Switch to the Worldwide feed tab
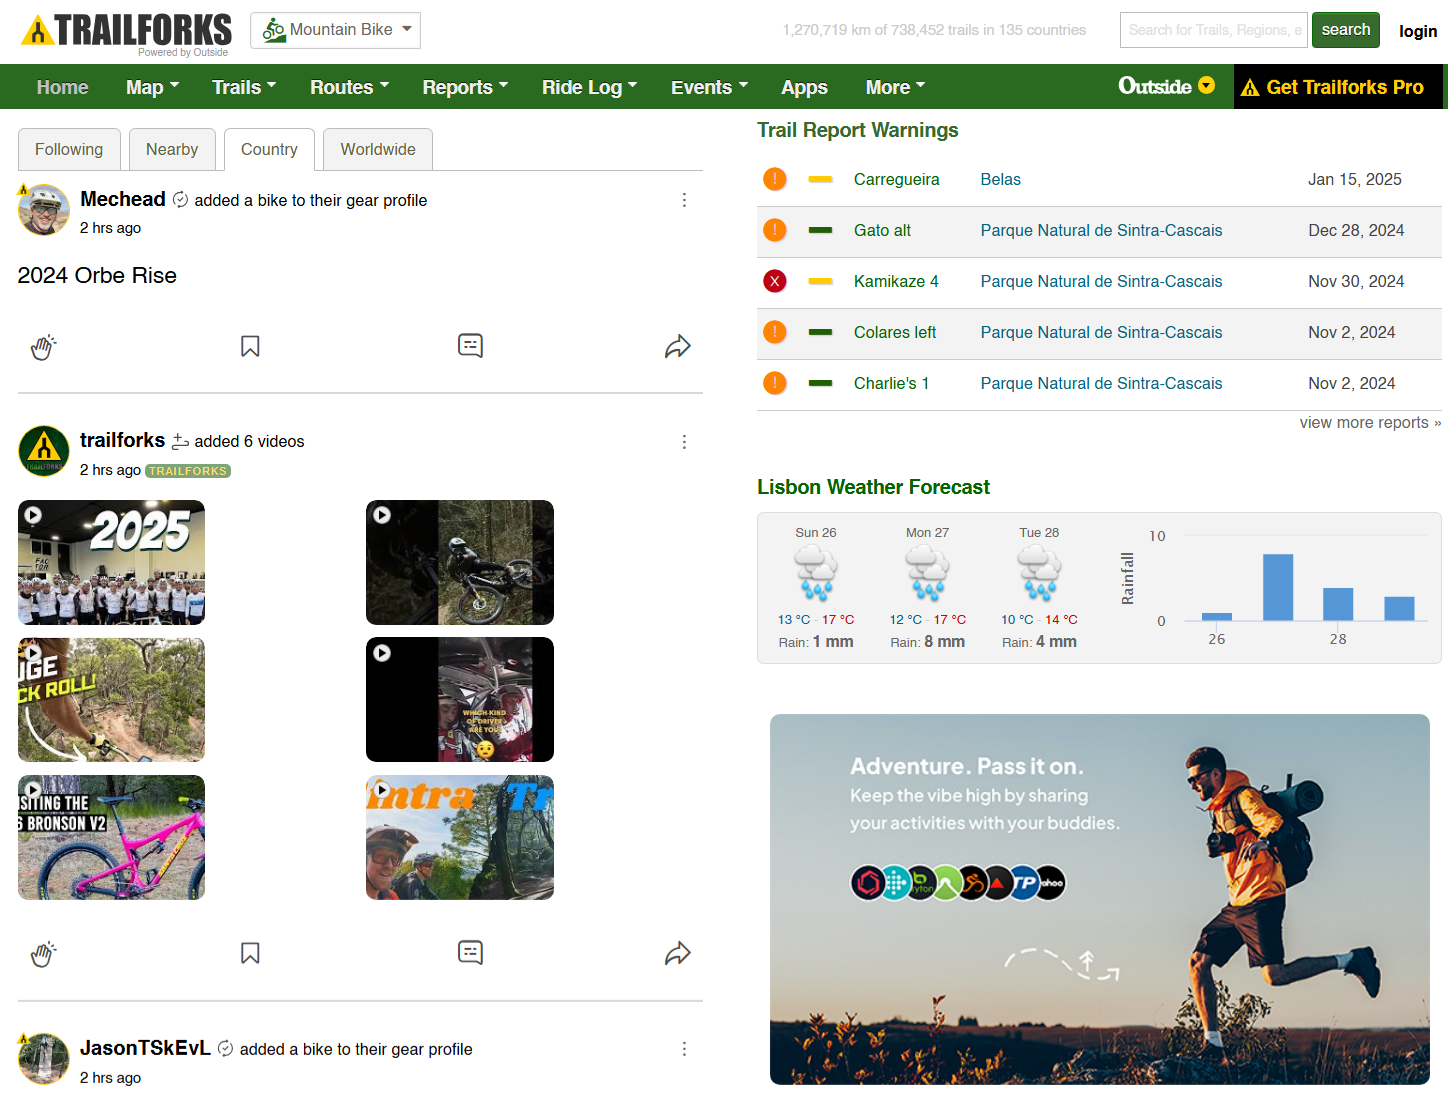The width and height of the screenshot is (1448, 1101). coord(378,149)
